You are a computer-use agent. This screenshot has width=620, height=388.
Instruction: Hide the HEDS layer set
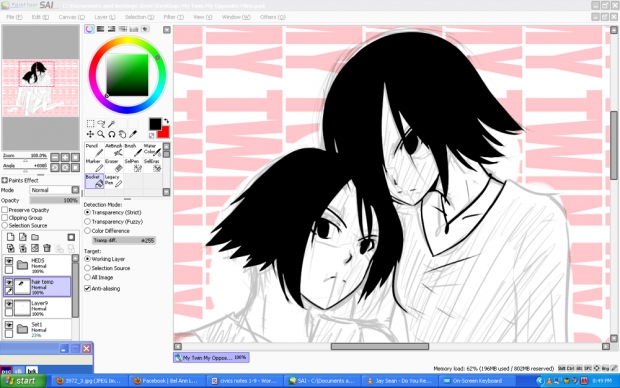pyautogui.click(x=9, y=261)
